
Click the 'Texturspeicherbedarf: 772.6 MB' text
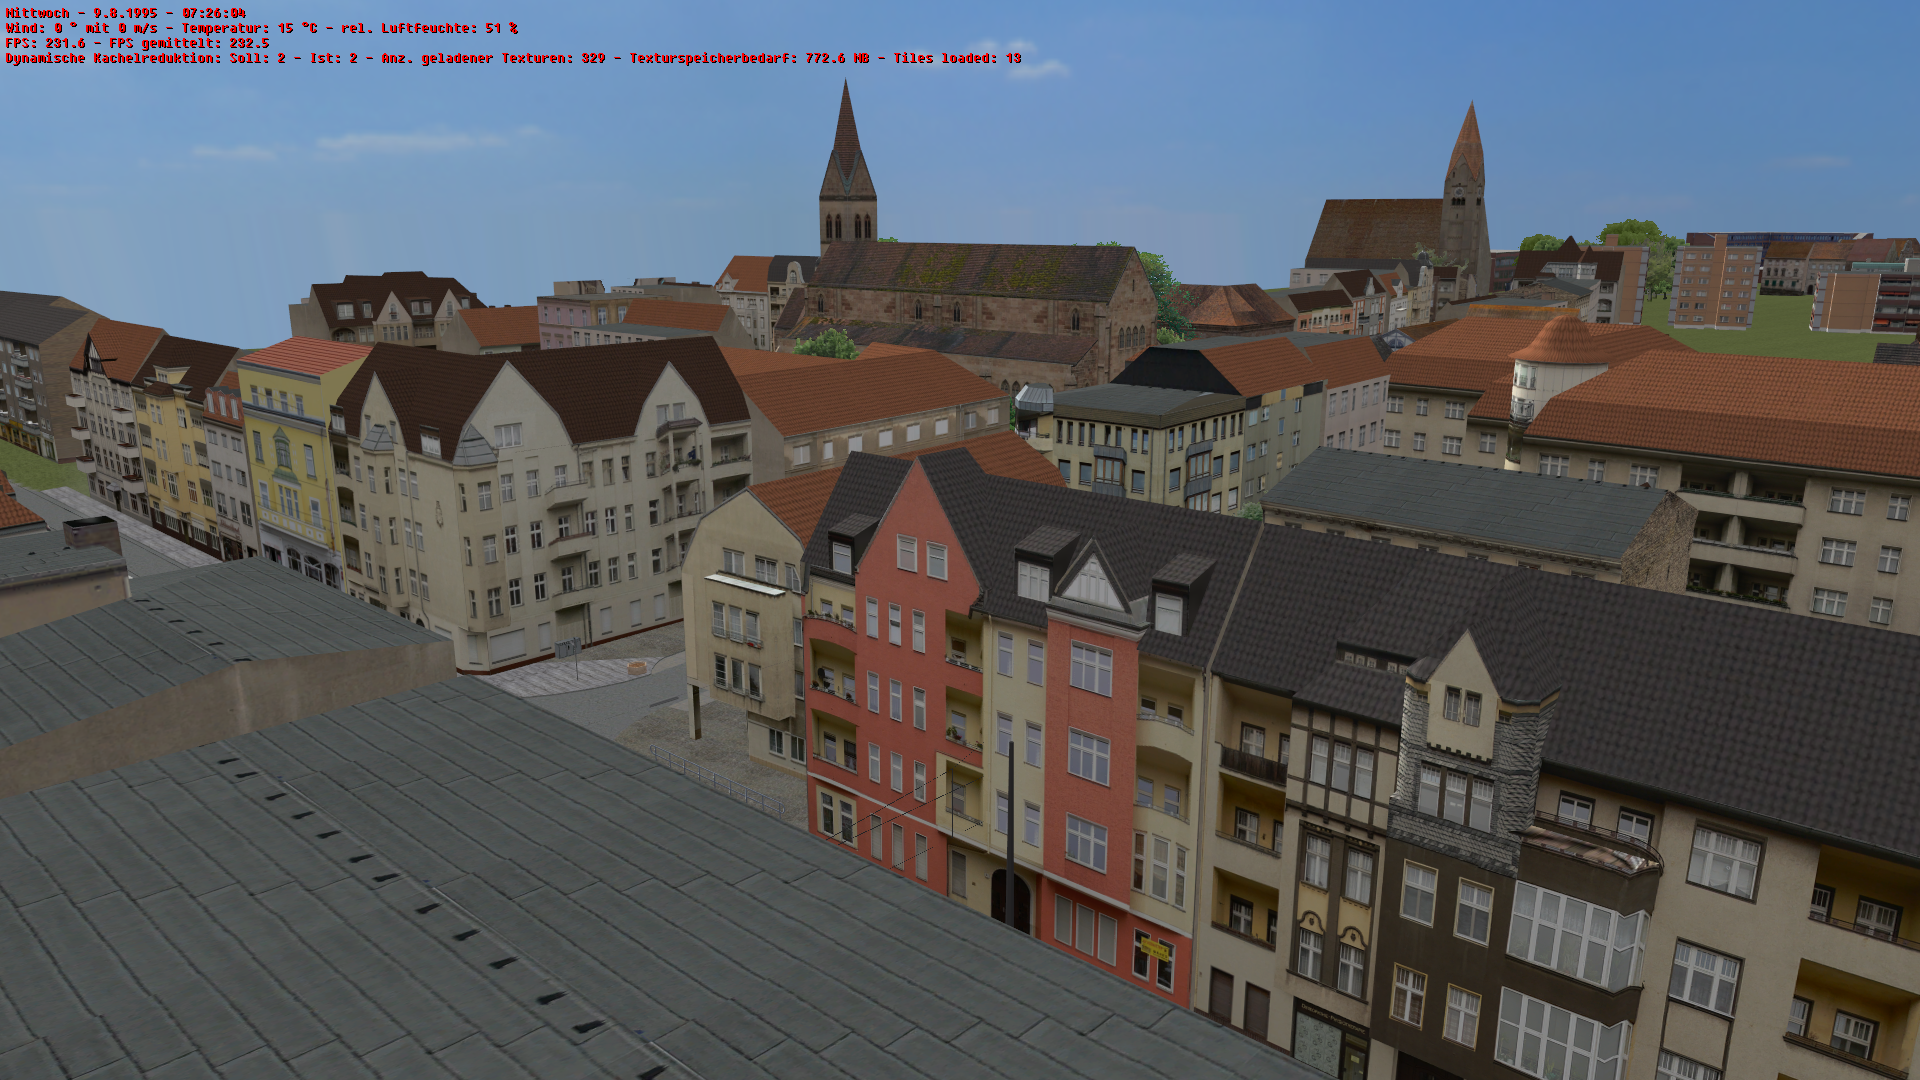point(748,58)
